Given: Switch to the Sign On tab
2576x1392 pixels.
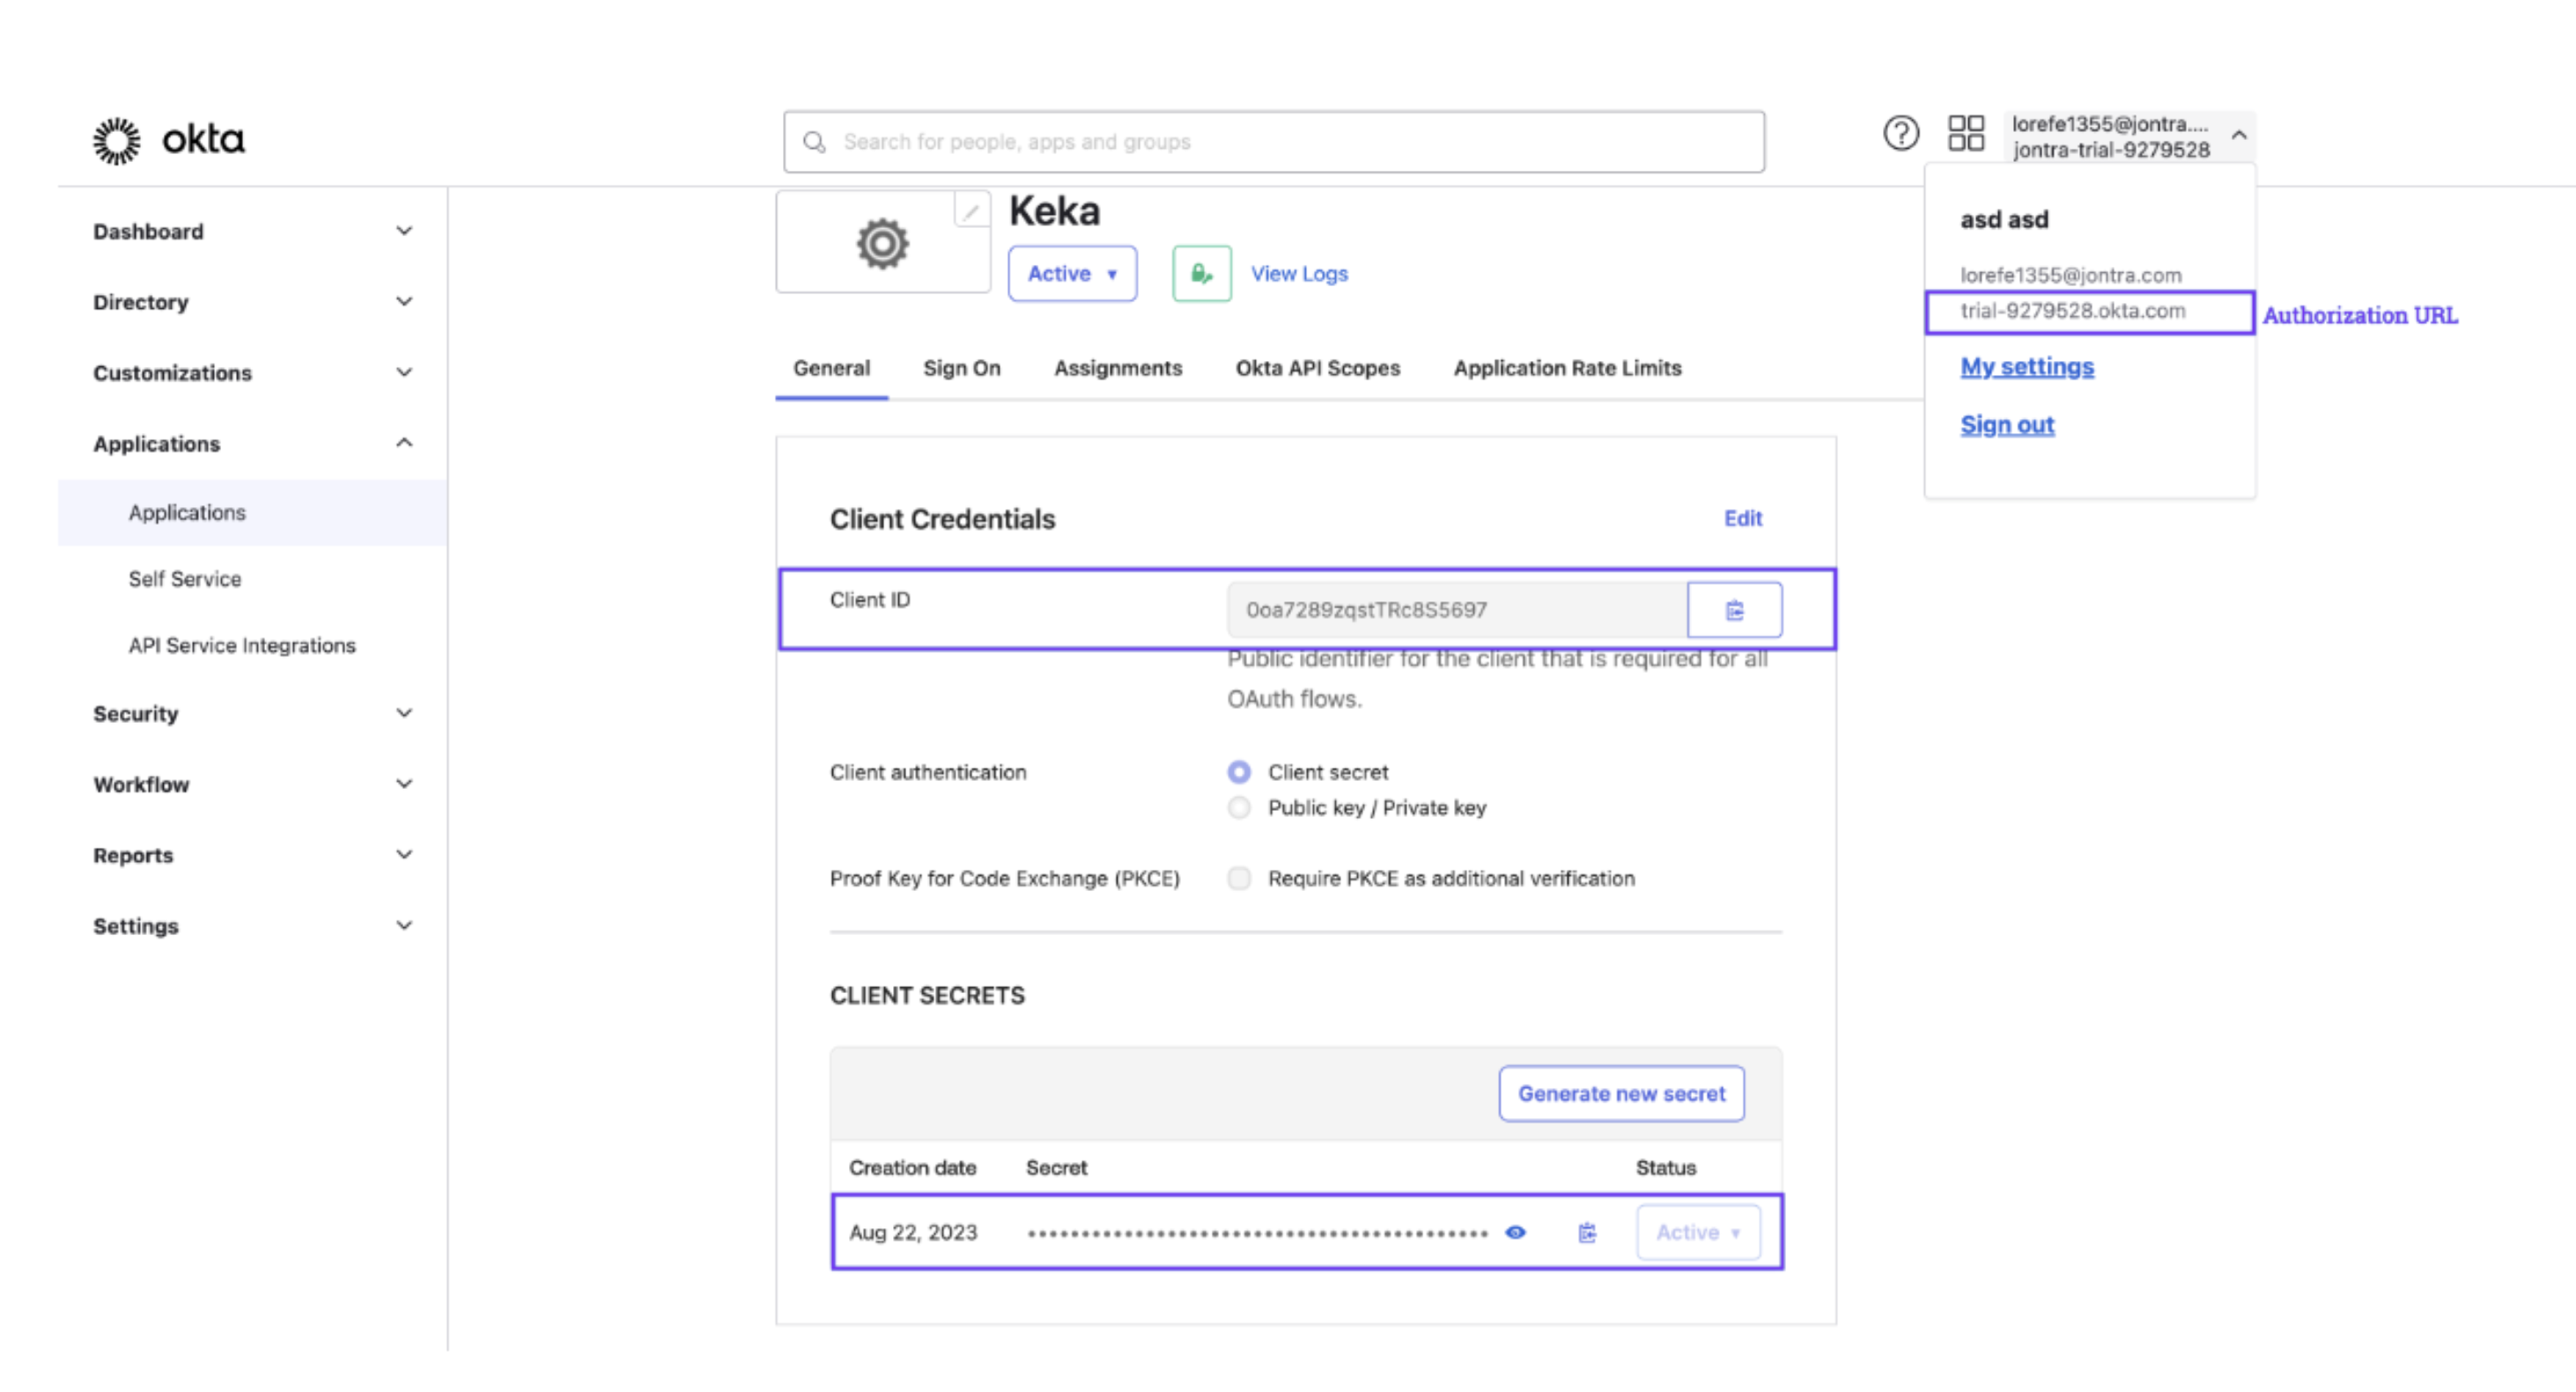Looking at the screenshot, I should (x=961, y=368).
